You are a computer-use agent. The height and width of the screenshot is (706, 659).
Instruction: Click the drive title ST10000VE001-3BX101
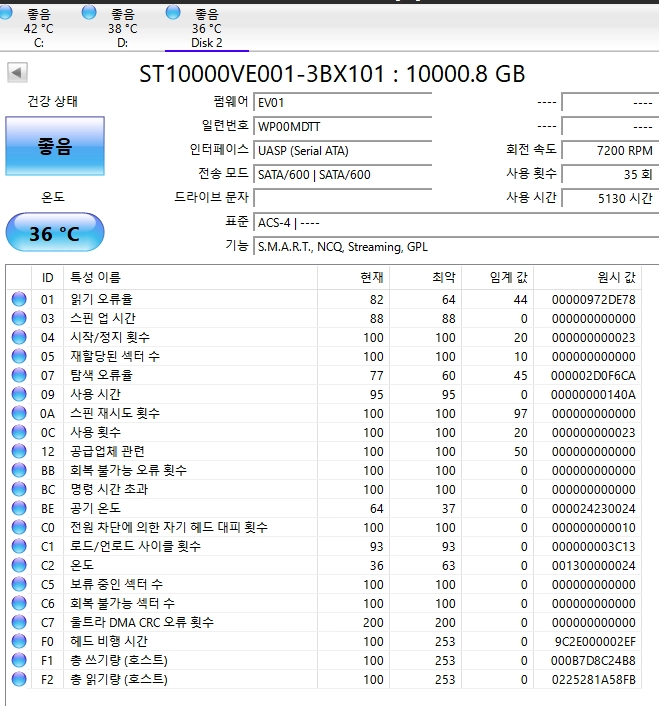coord(262,74)
